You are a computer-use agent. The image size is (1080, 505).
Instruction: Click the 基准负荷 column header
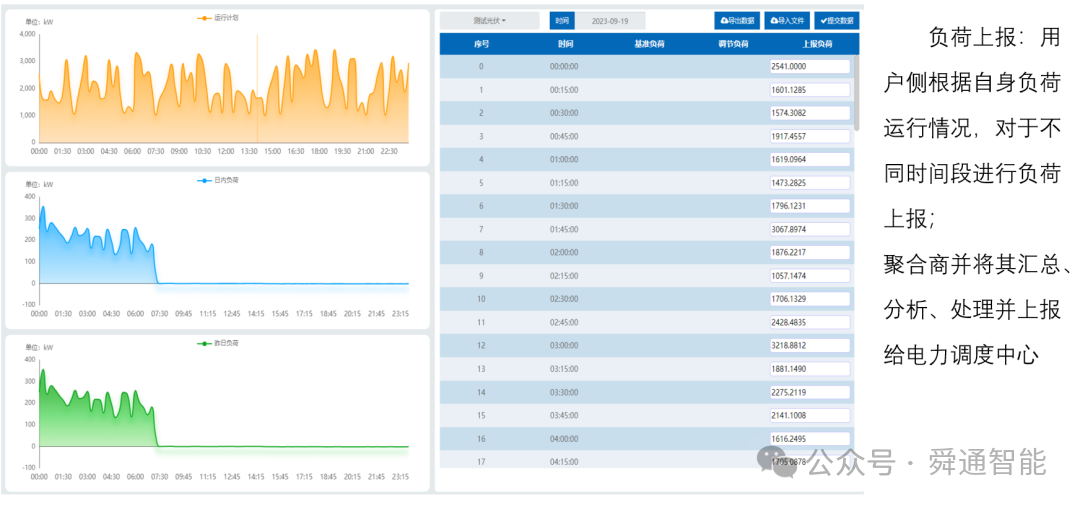(x=649, y=45)
